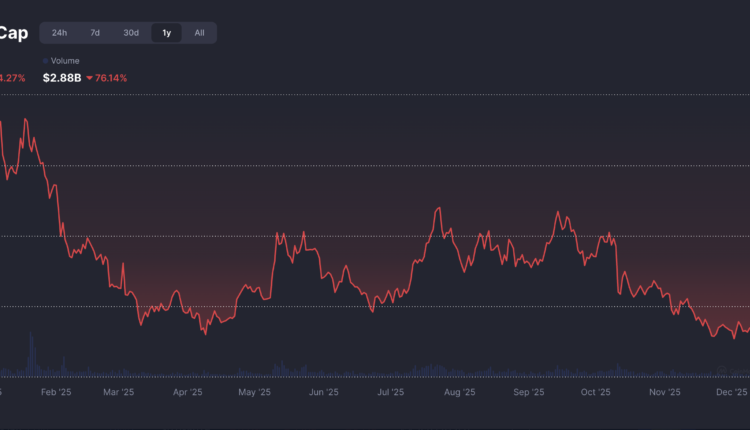Click the 76.14% change percentage
The height and width of the screenshot is (430, 750).
(111, 78)
